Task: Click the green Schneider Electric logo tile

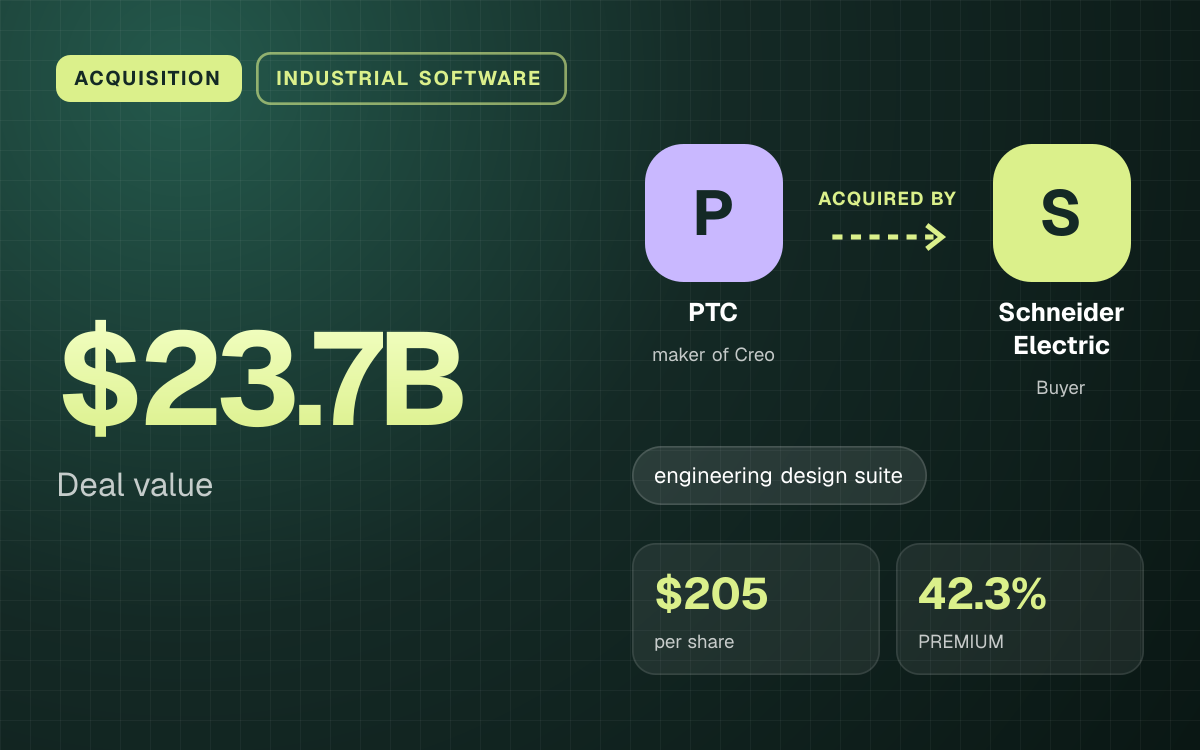Action: pos(1061,213)
